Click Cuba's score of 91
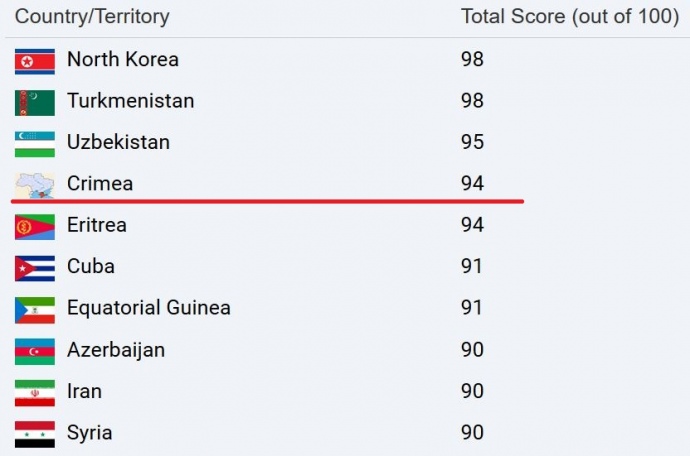 (472, 267)
